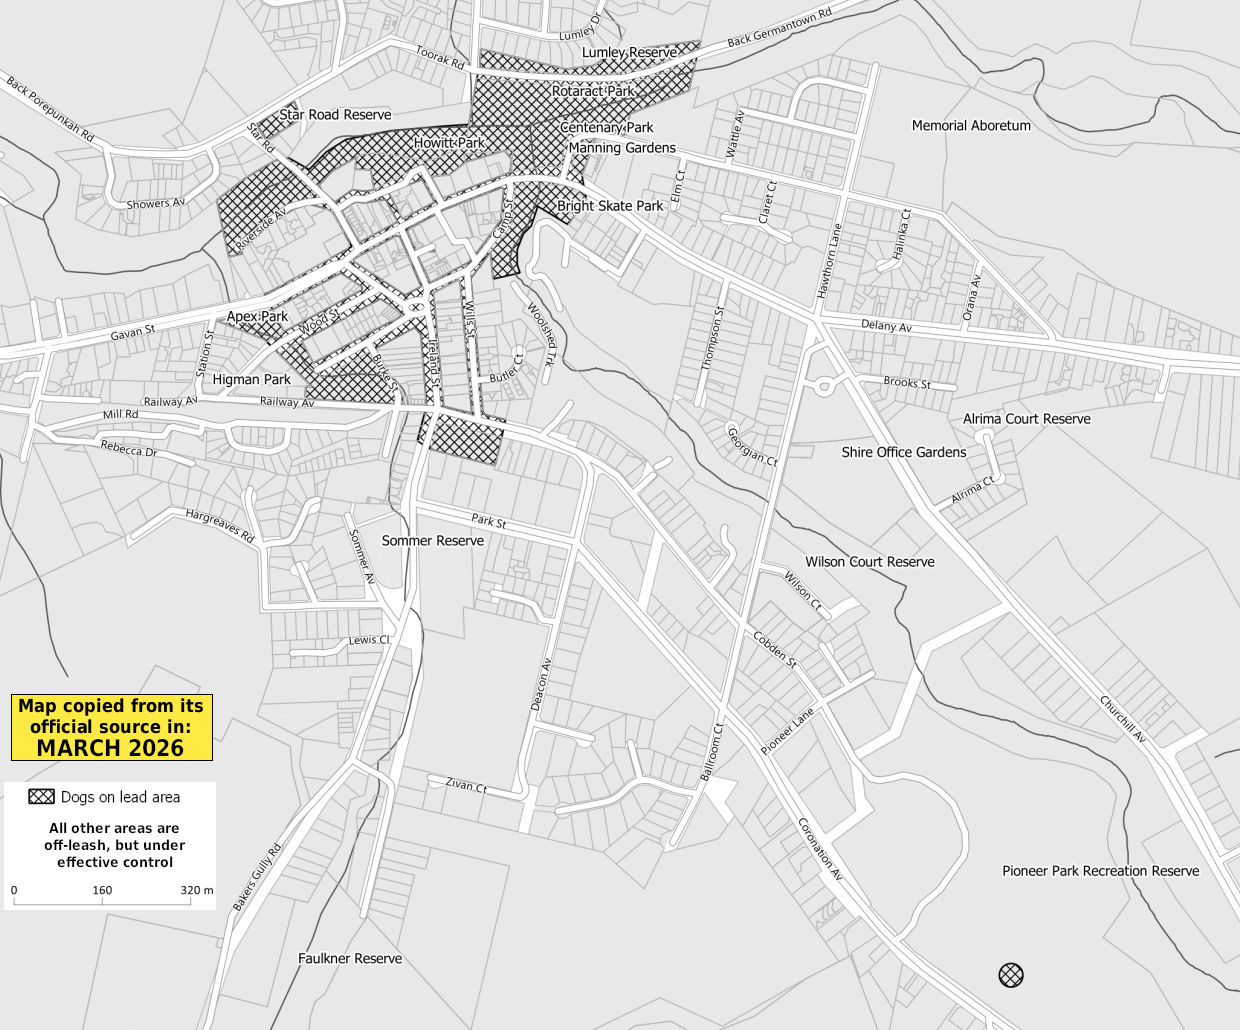Image resolution: width=1240 pixels, height=1030 pixels.
Task: Select the Howitt Park label
Action: click(x=449, y=144)
